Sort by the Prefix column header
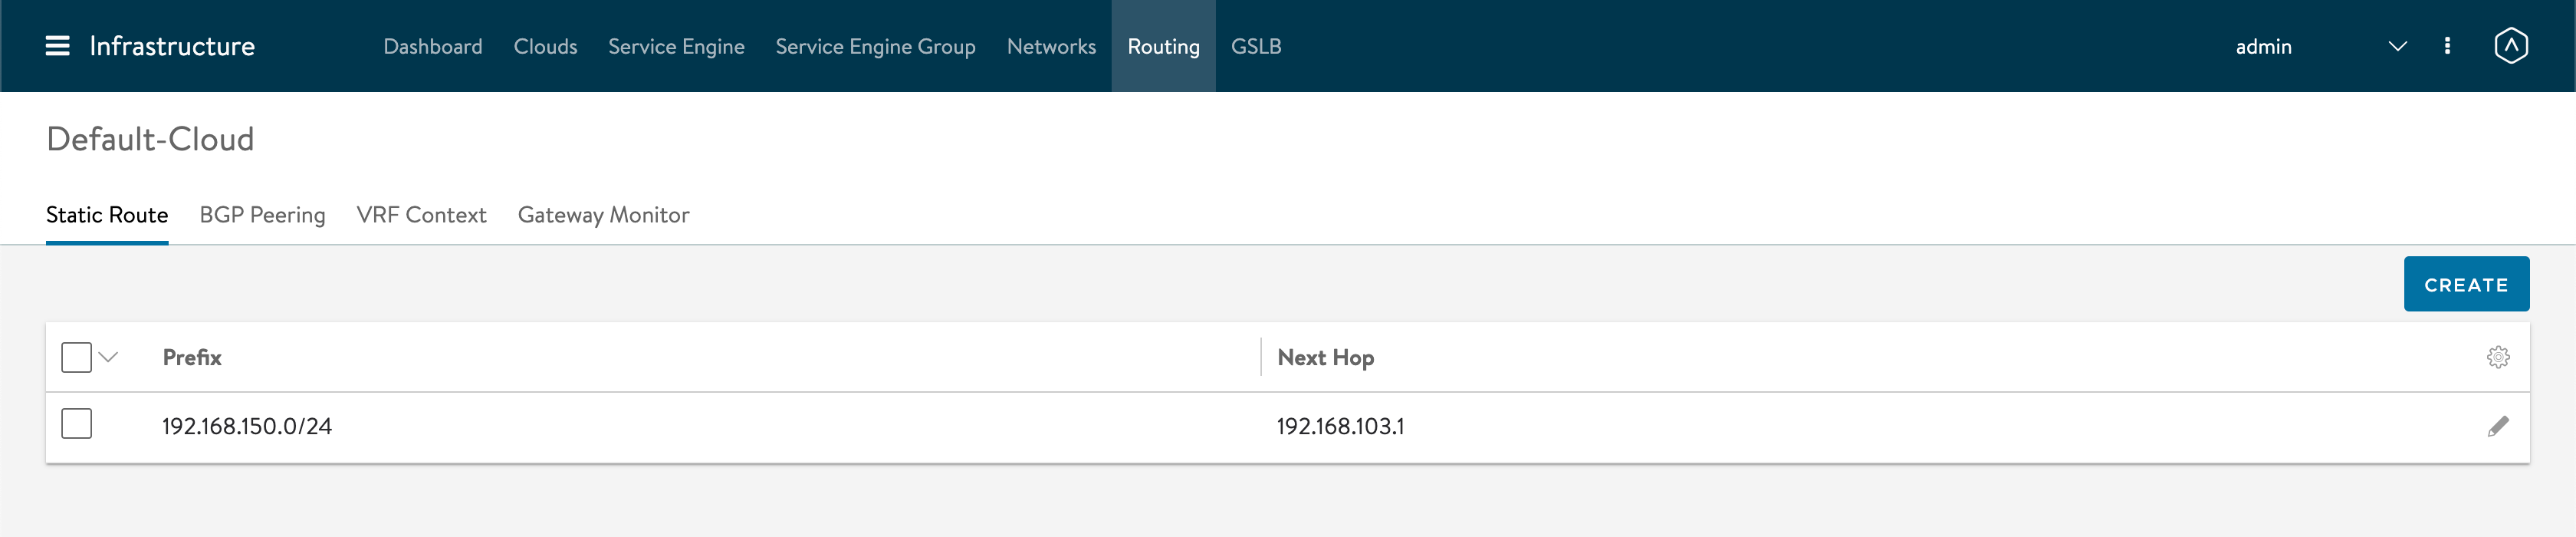Viewport: 2576px width, 537px height. click(192, 357)
